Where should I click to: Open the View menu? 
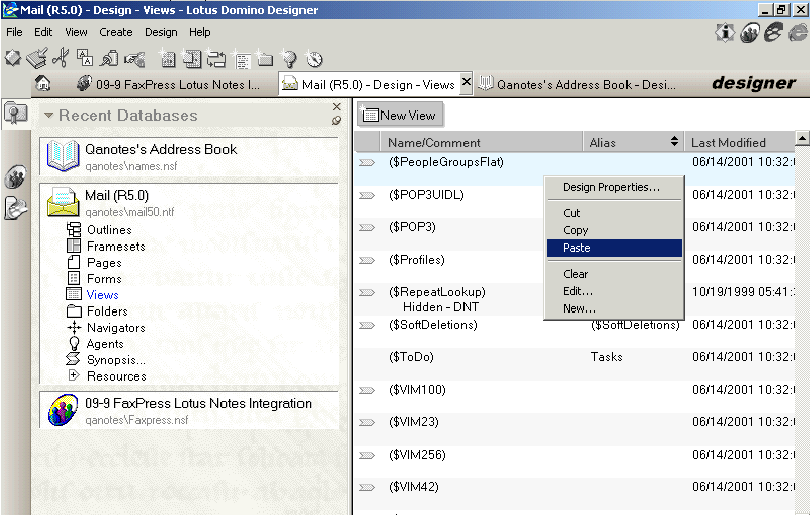tap(76, 32)
